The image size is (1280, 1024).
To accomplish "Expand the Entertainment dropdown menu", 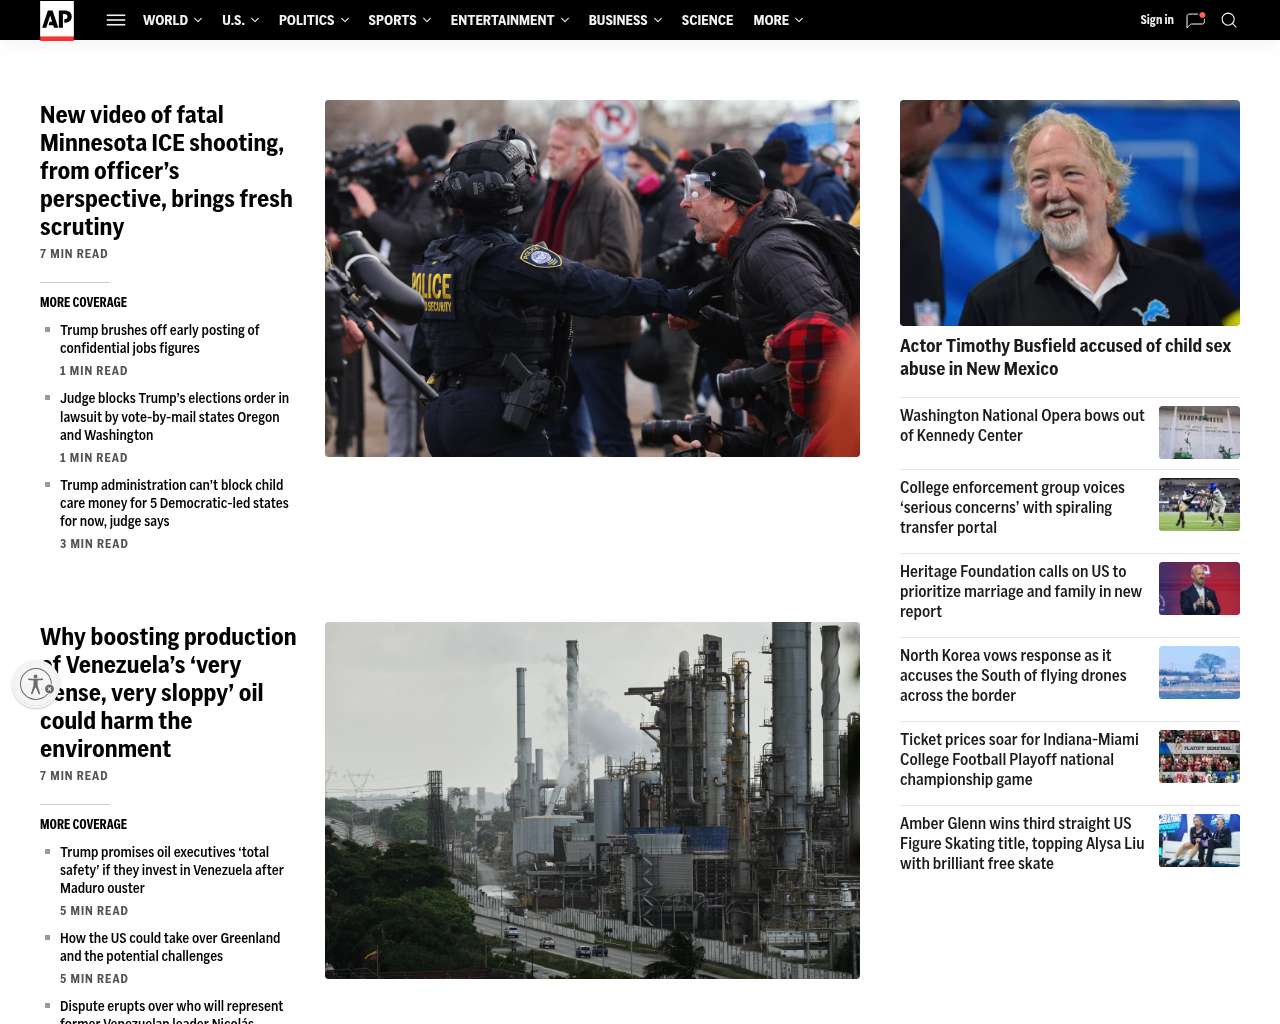I will pos(509,20).
